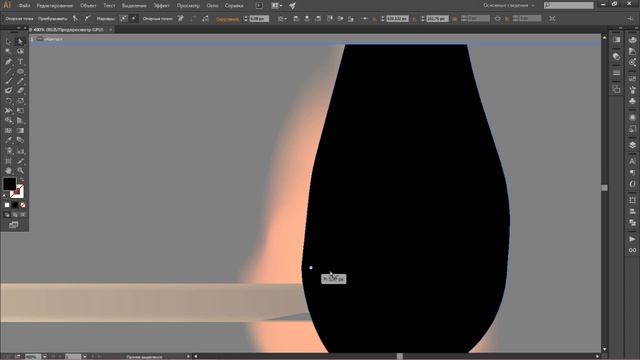Set fill to None

pos(23,205)
